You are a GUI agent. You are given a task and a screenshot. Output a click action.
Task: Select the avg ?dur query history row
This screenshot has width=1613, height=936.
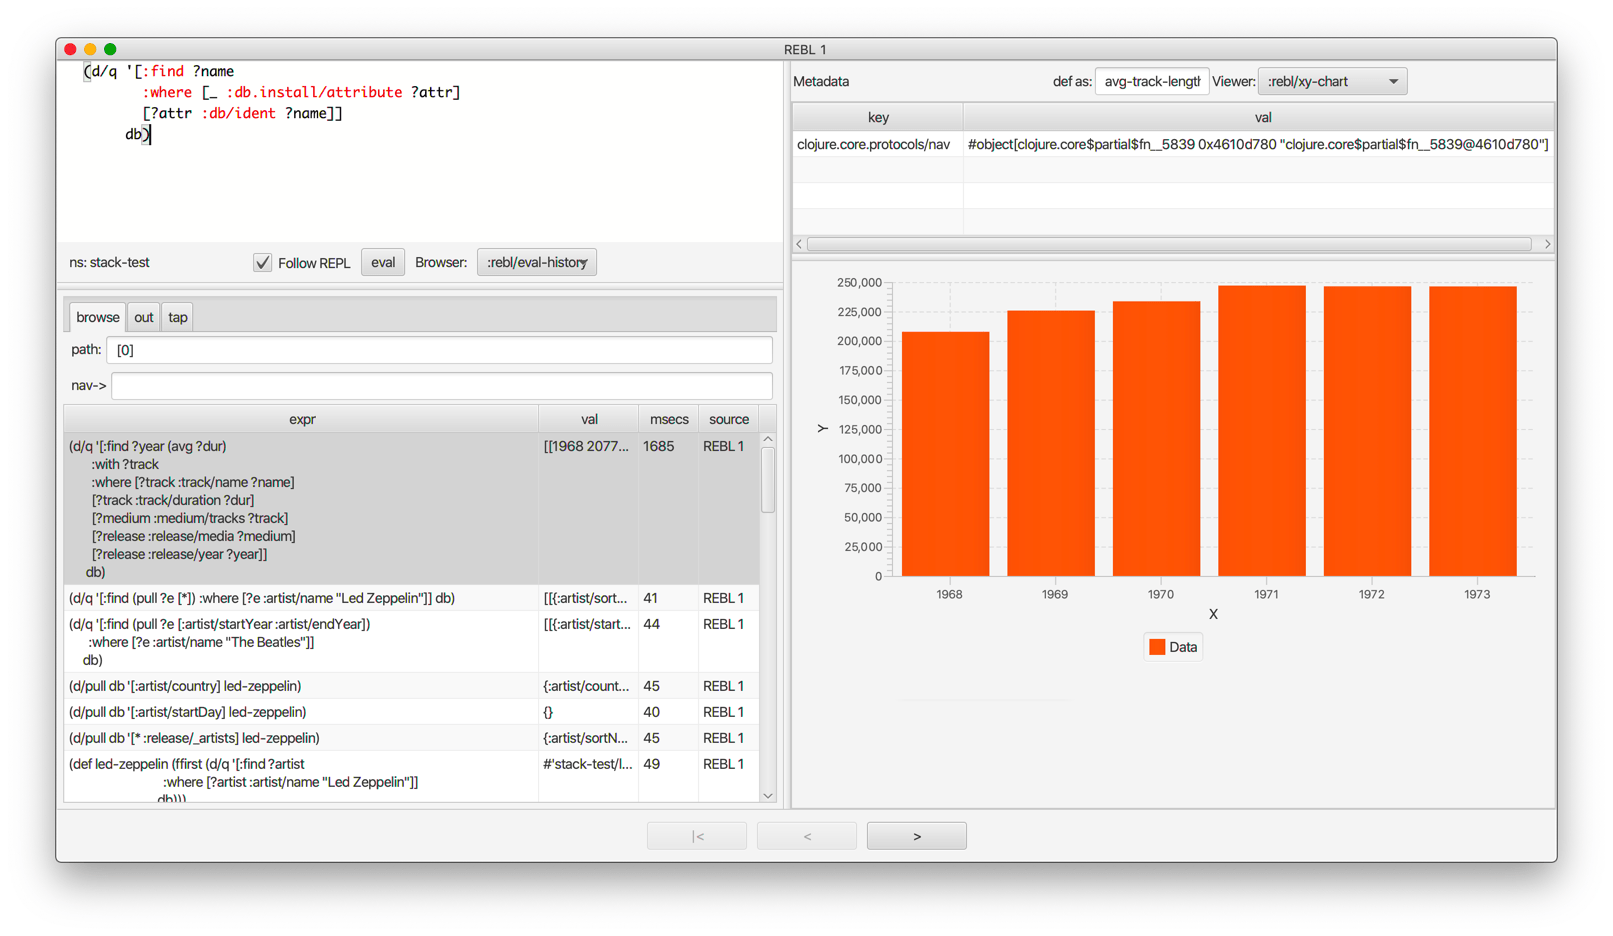pos(411,509)
